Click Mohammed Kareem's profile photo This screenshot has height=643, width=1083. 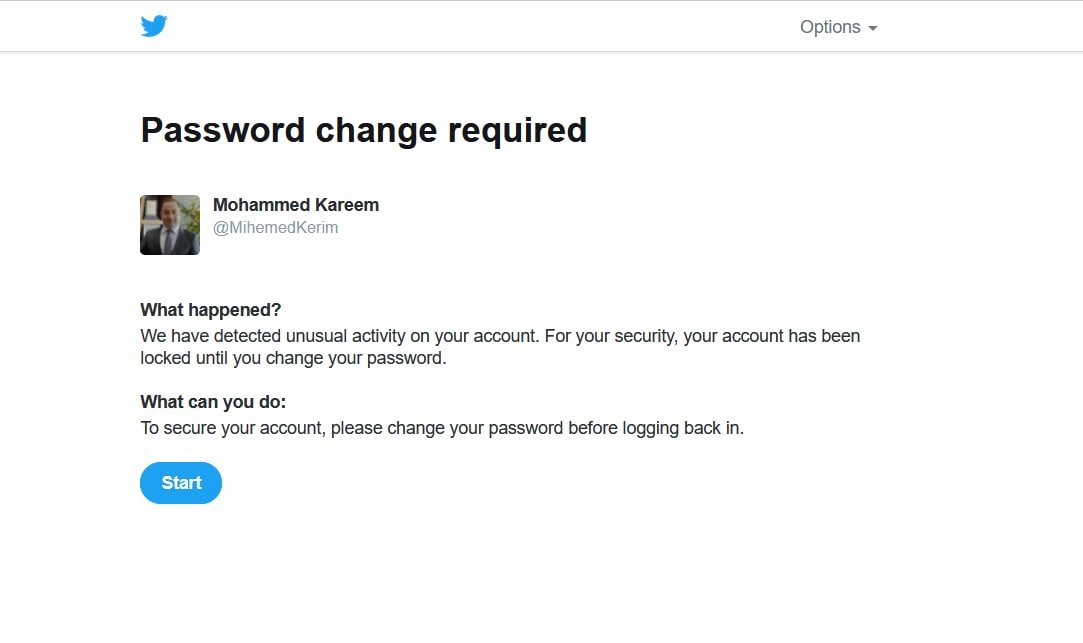[x=170, y=225]
